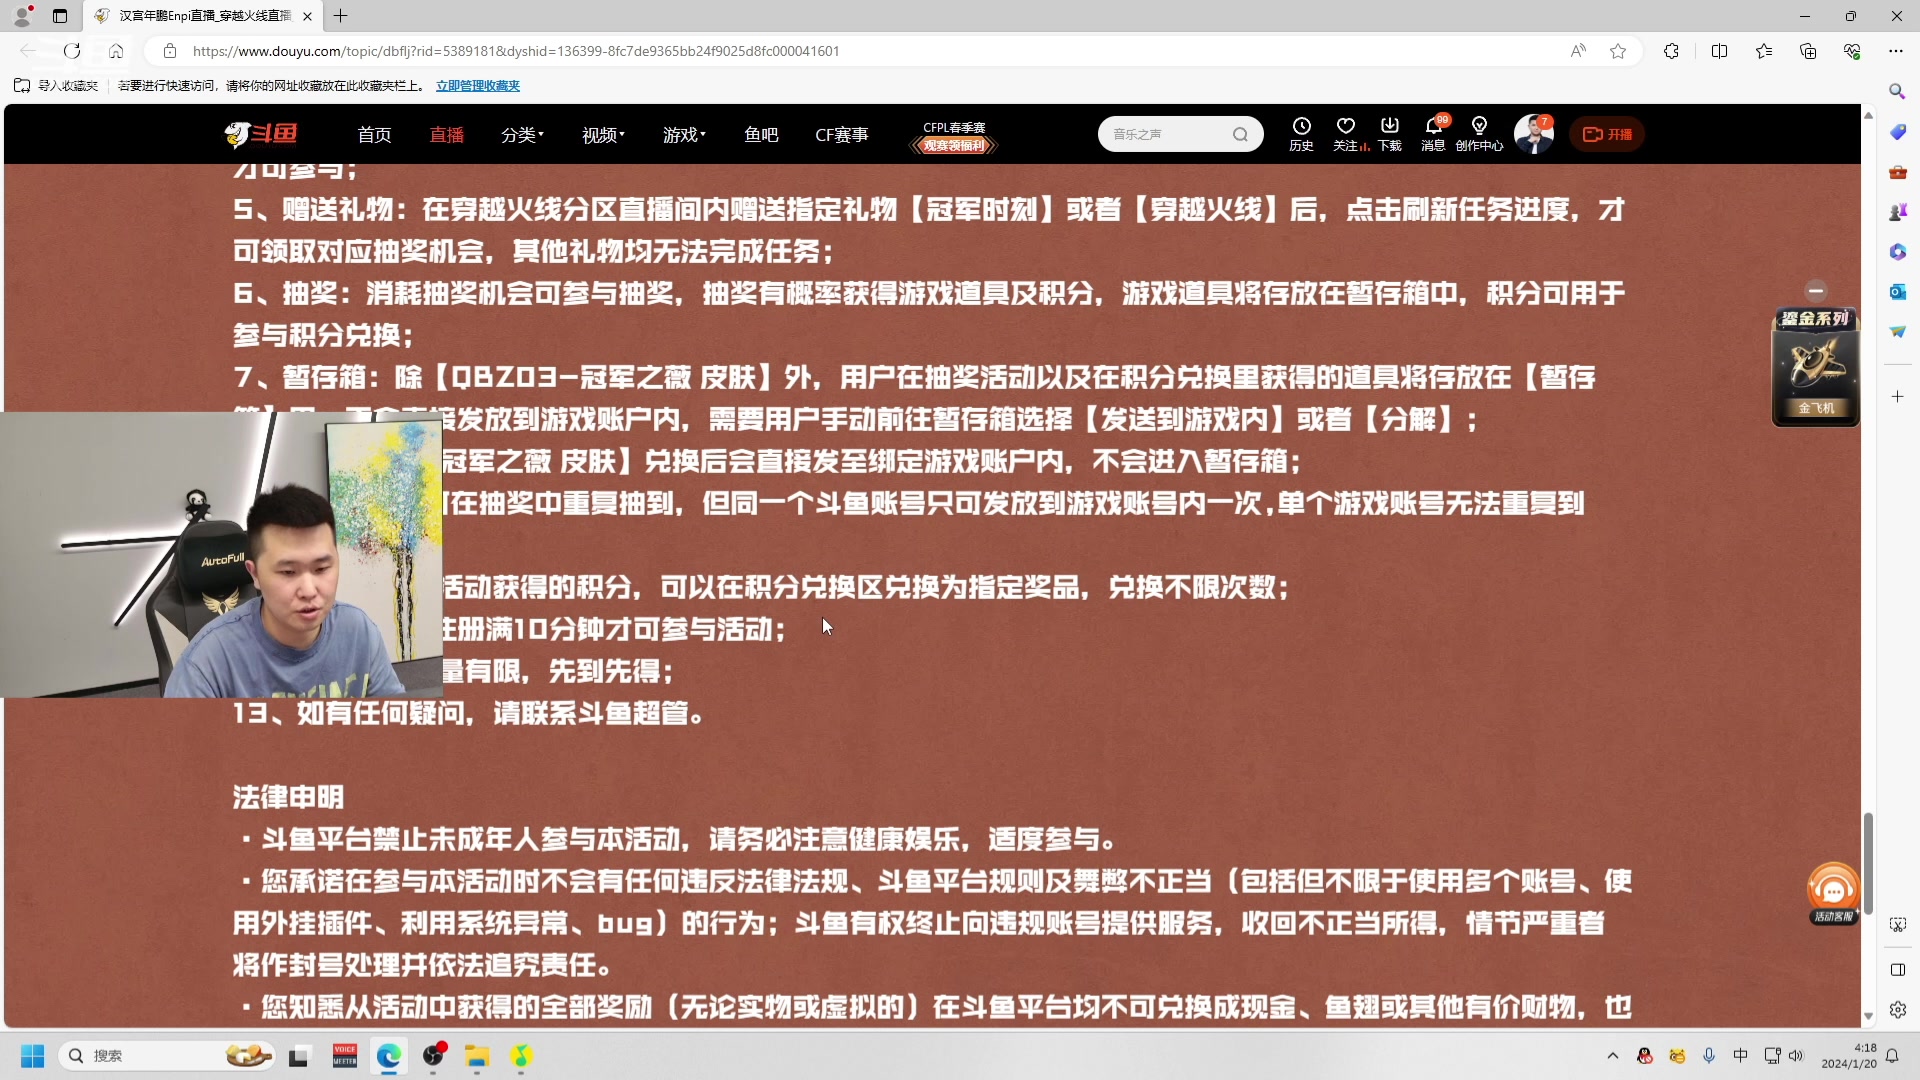Show hidden system tray icons
Screen dimensions: 1920x1080
(1612, 1056)
